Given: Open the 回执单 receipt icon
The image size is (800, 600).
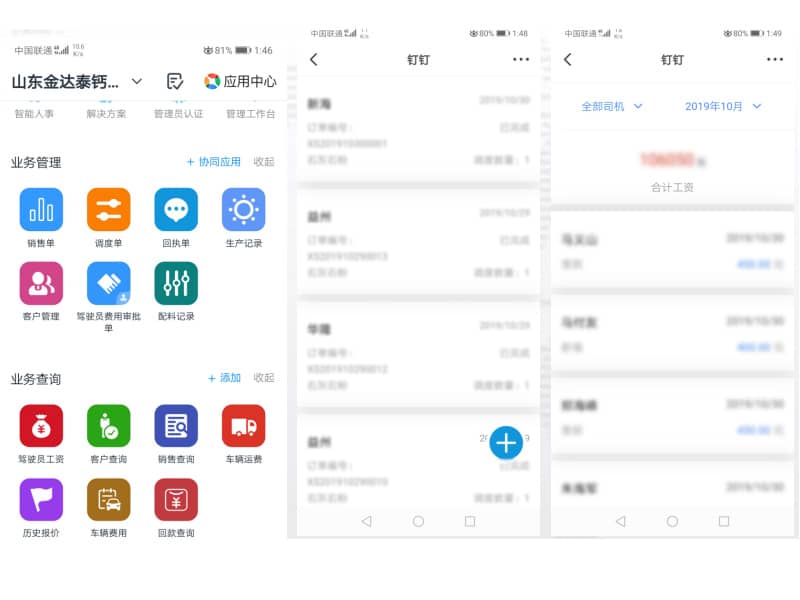Looking at the screenshot, I should pos(175,211).
